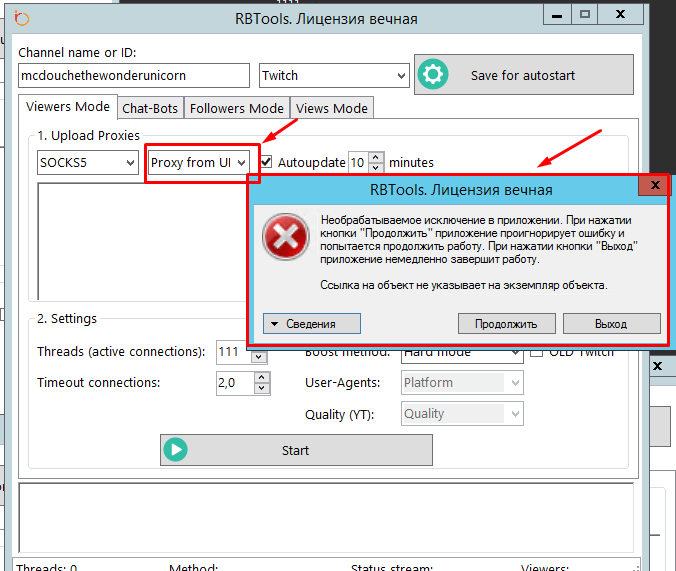Enable the Autoupdate checkbox
676x571 pixels.
(x=267, y=162)
